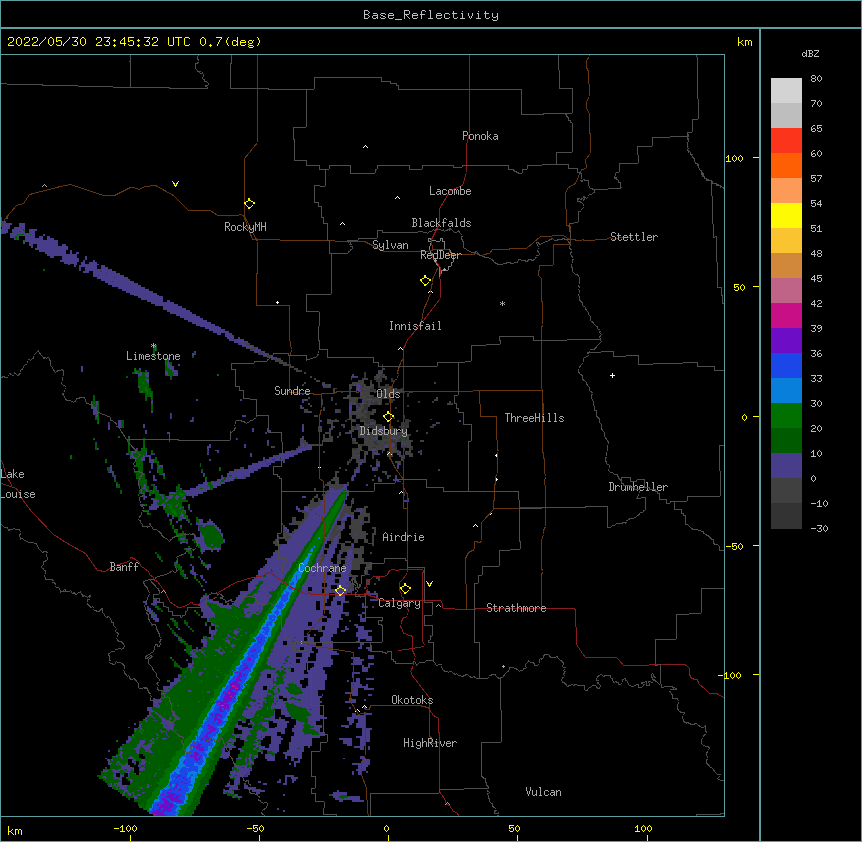Click the Sundre town label
Image resolution: width=862 pixels, height=842 pixels.
[x=292, y=391]
